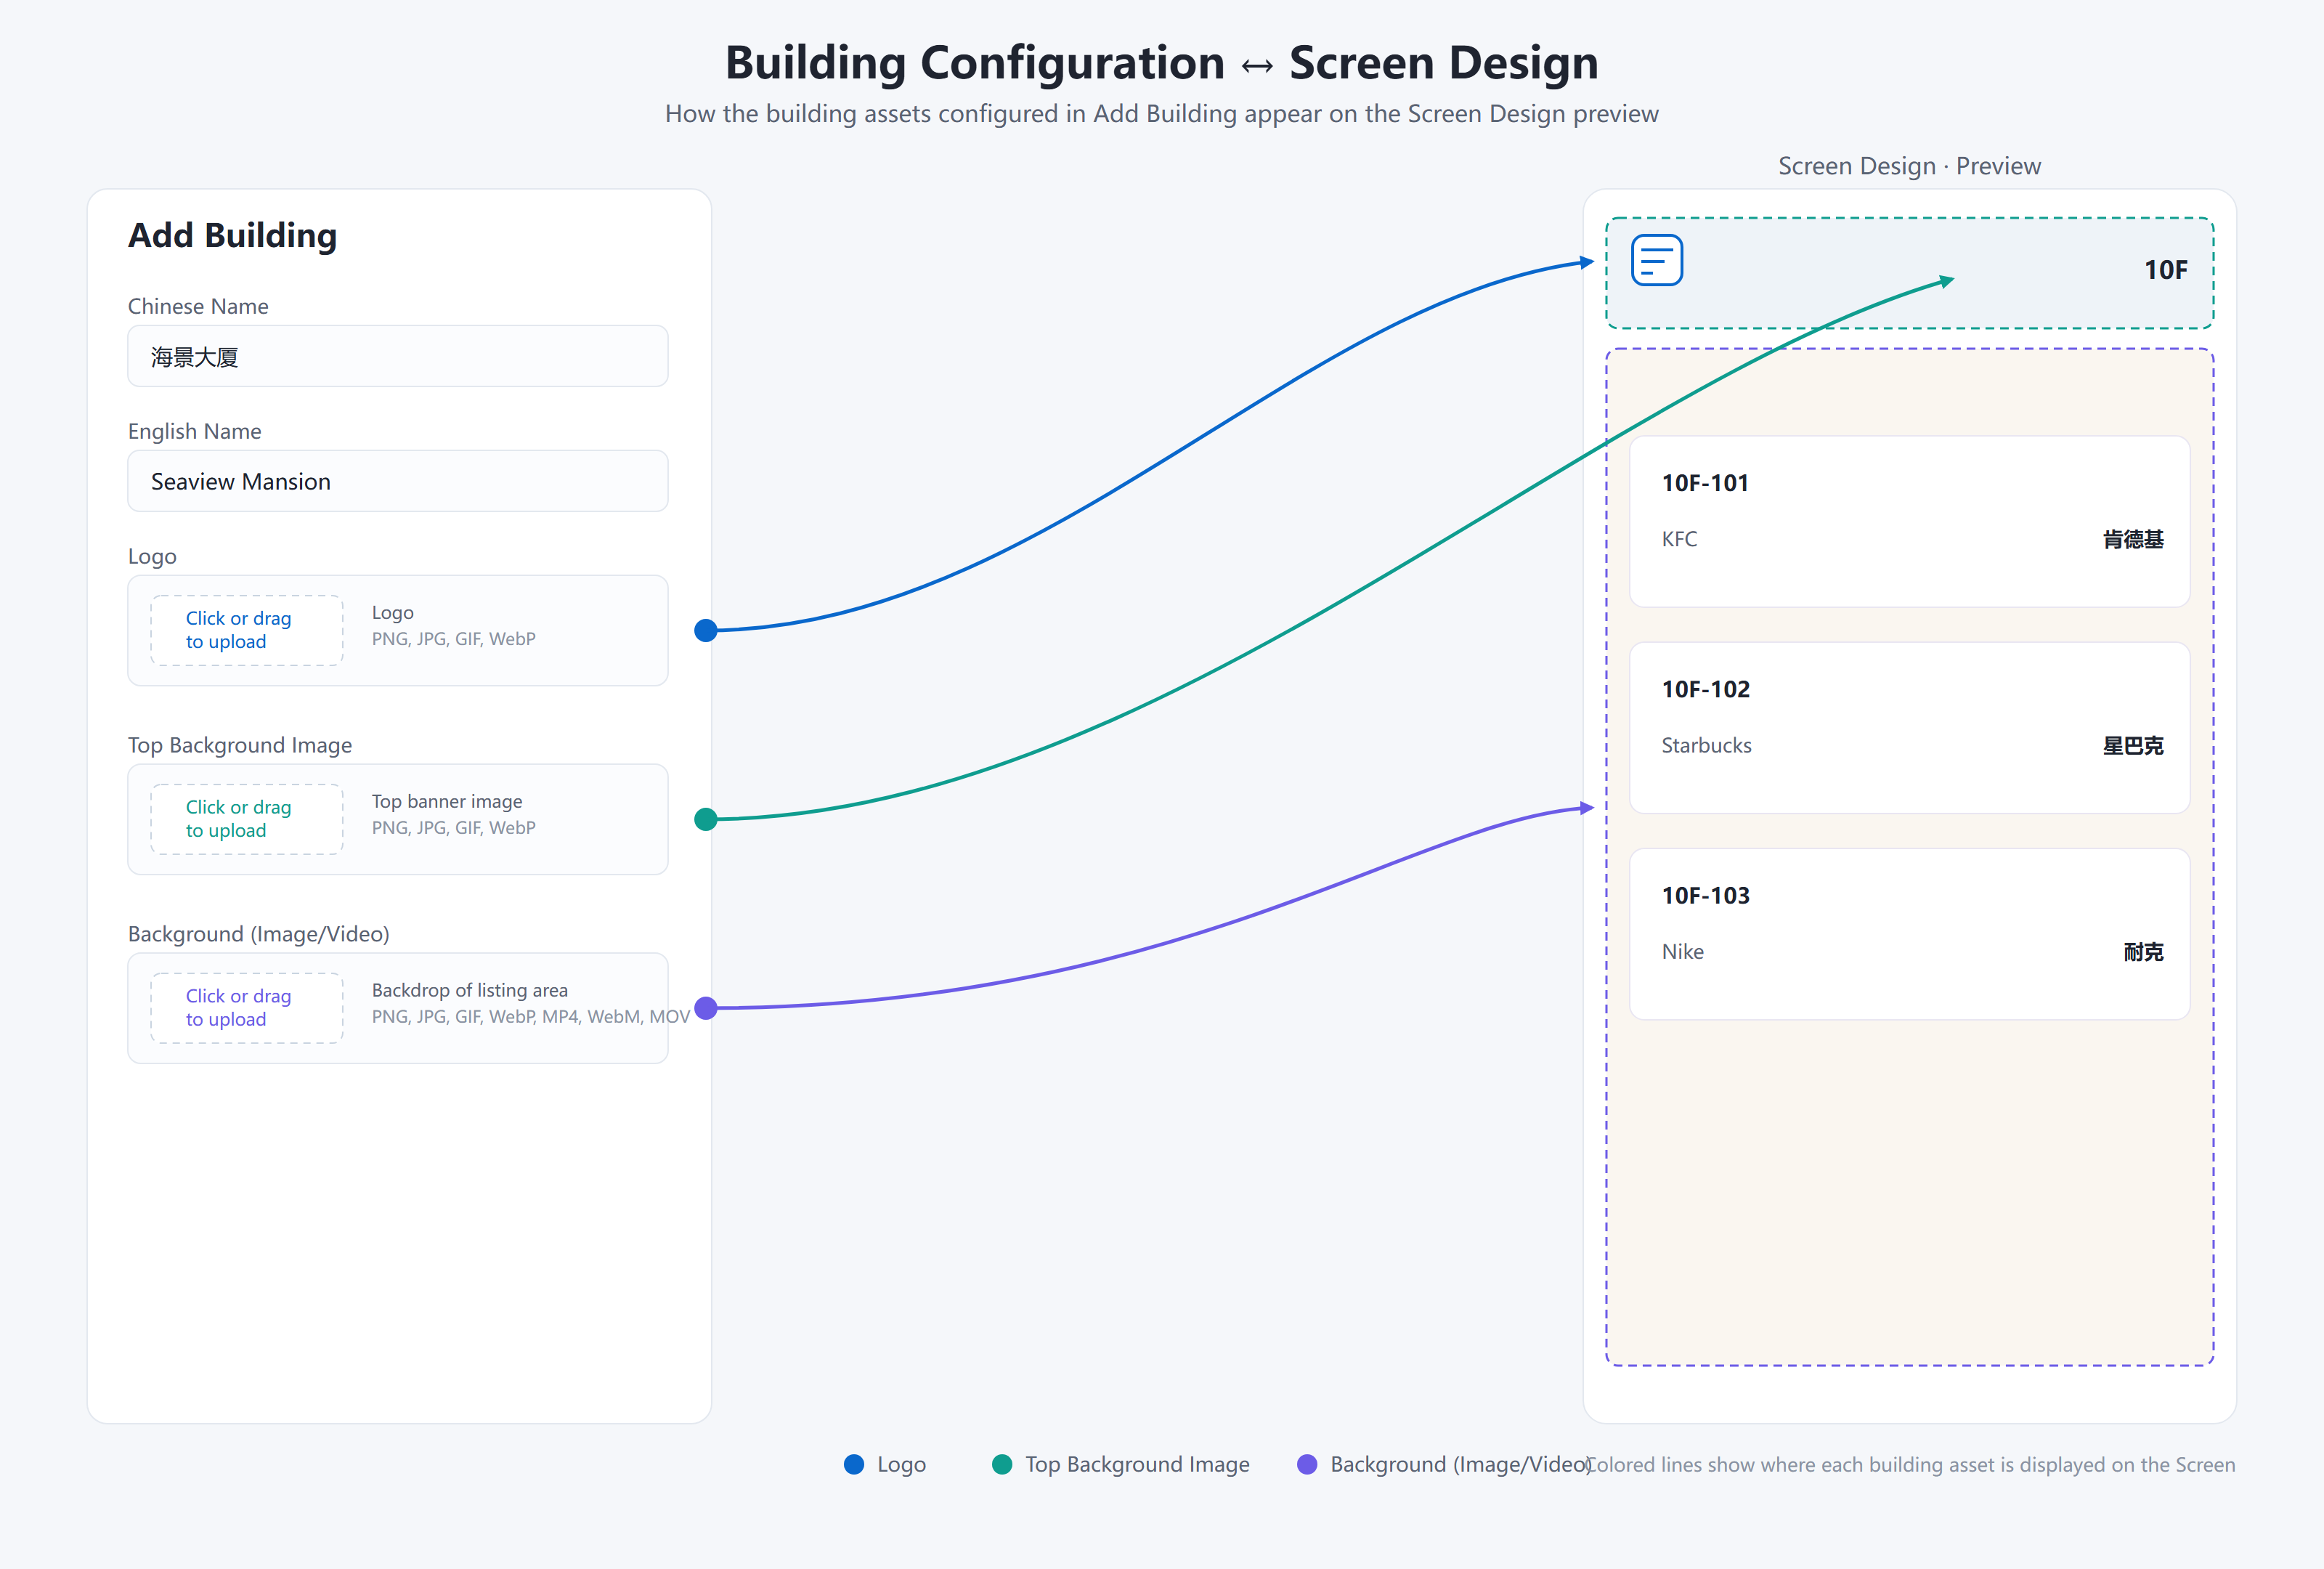This screenshot has height=1569, width=2324.
Task: Click the blue Logo legend dot
Action: [854, 1464]
